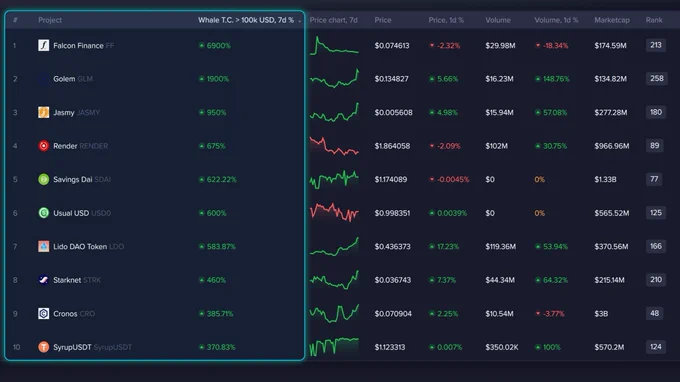Click the Savings Dai project logo

click(x=43, y=179)
